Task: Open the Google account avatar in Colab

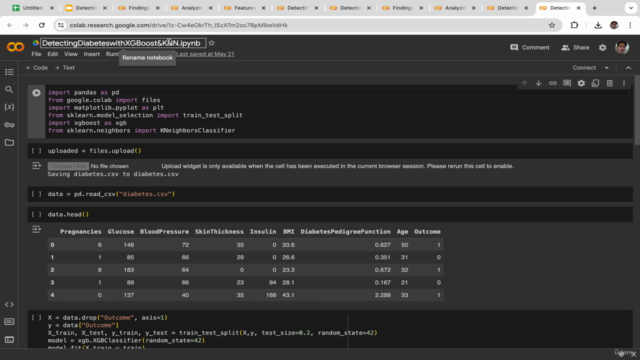Action: coord(622,47)
